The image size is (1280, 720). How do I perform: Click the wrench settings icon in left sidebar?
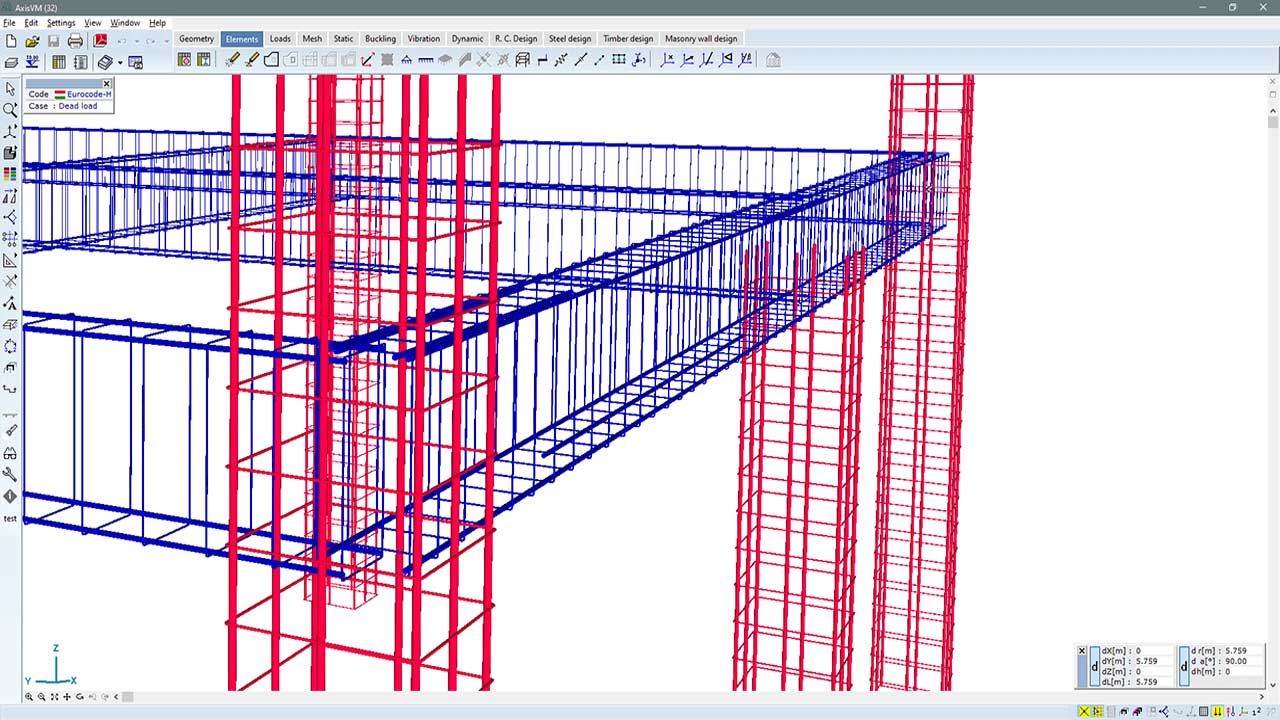pyautogui.click(x=10, y=475)
